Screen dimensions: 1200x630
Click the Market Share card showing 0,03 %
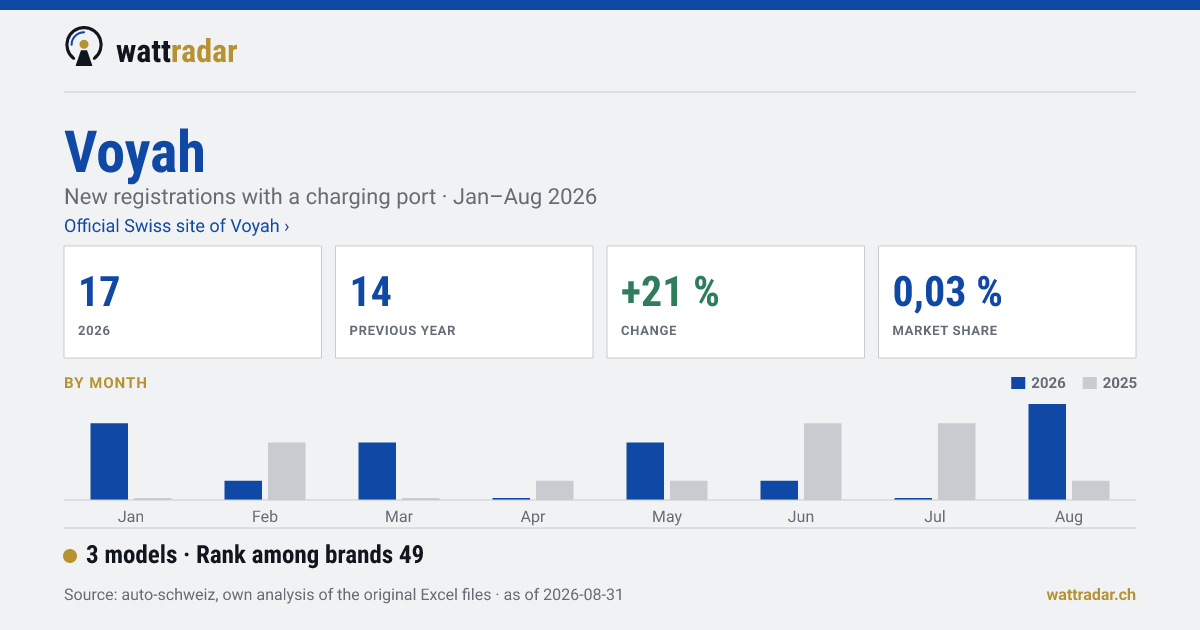[1007, 302]
